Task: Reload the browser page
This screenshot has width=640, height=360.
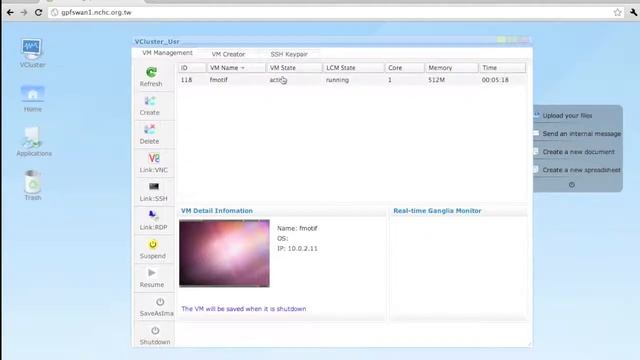Action: pos(38,12)
